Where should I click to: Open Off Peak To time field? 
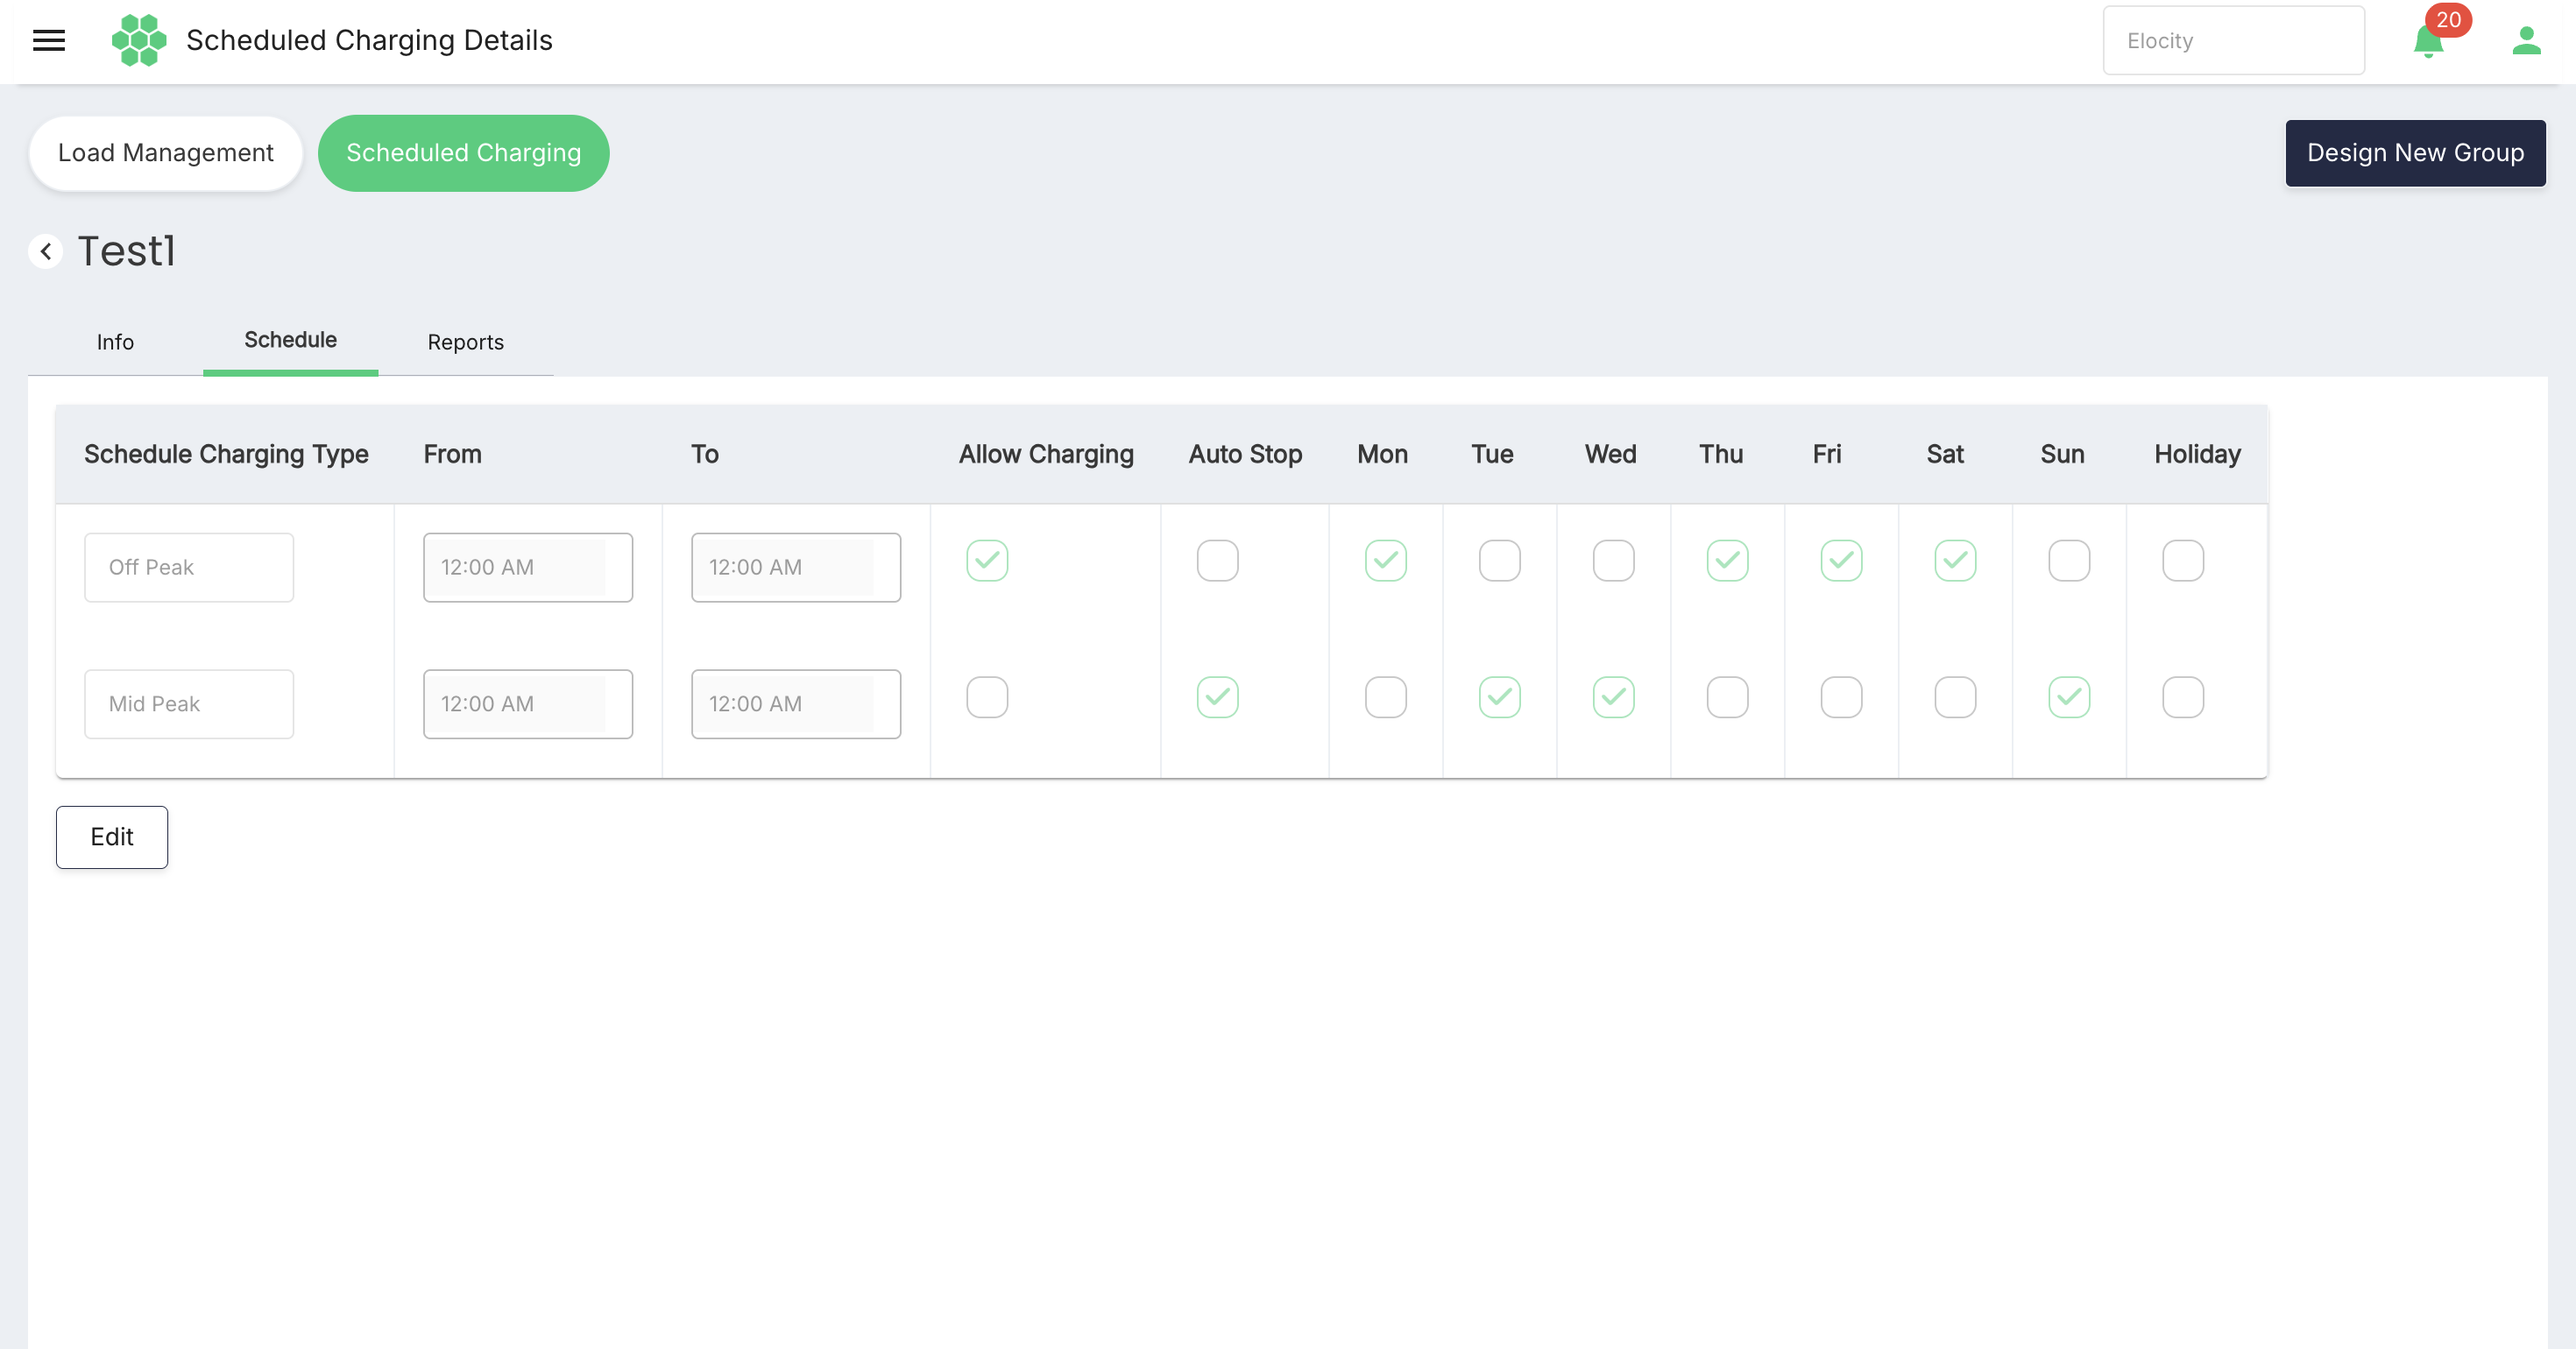(x=796, y=567)
